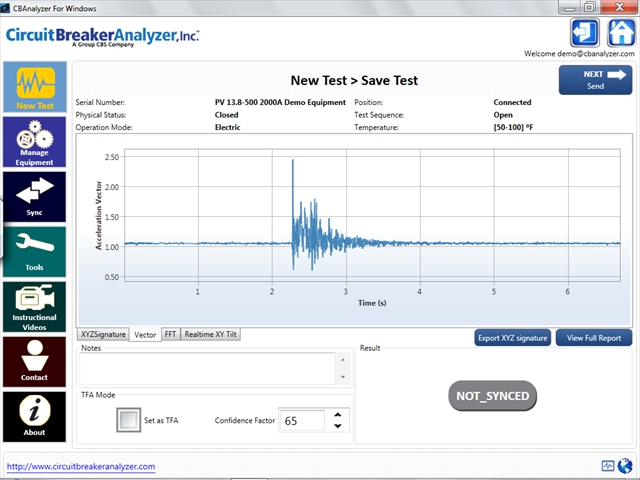Click Notes scrollbar down arrow

343,377
